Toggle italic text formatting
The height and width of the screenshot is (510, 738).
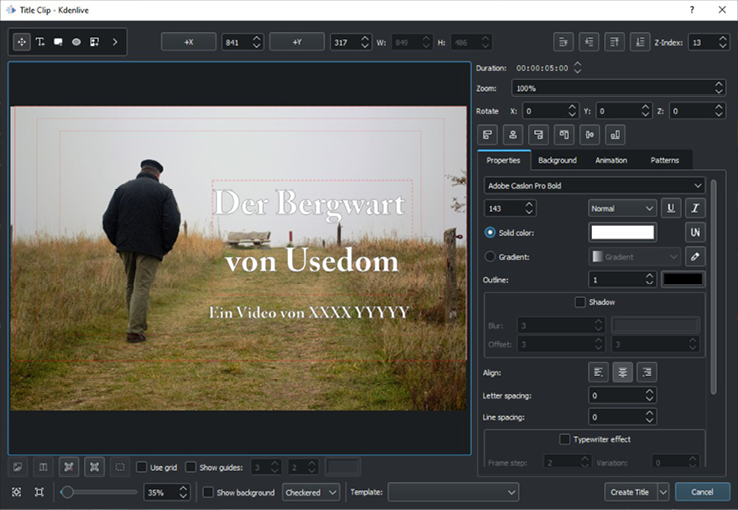pos(695,208)
